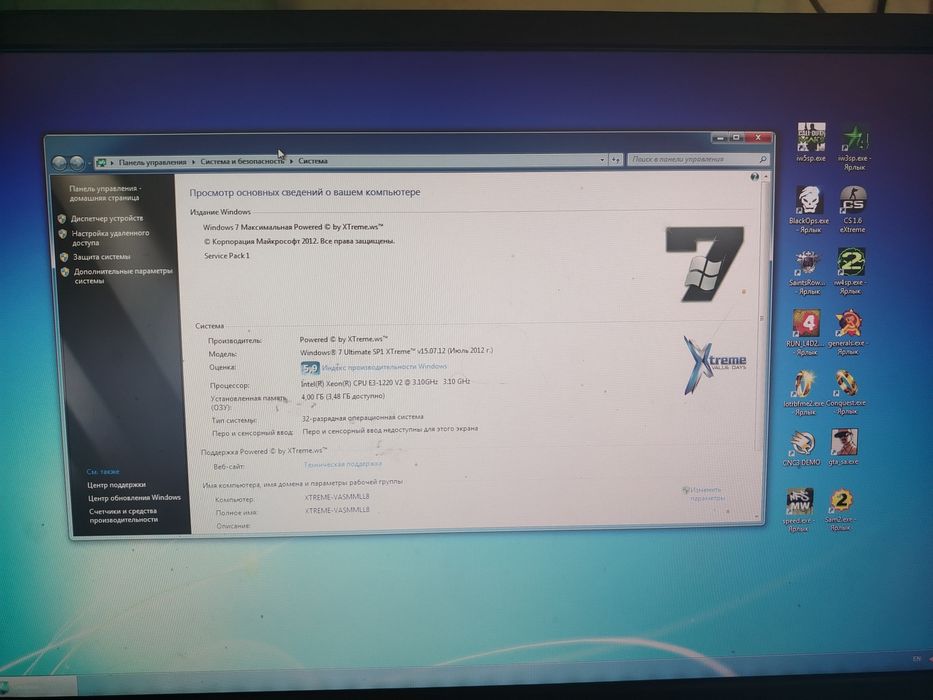This screenshot has height=700, width=933.
Task: Click Индекс производительности Windows link
Action: 384,367
